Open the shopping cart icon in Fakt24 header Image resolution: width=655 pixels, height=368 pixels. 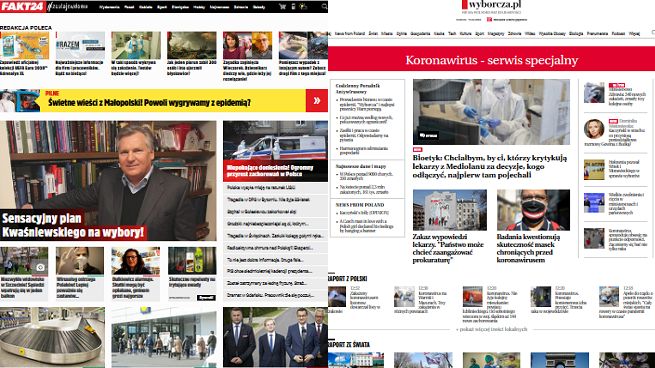click(x=282, y=7)
